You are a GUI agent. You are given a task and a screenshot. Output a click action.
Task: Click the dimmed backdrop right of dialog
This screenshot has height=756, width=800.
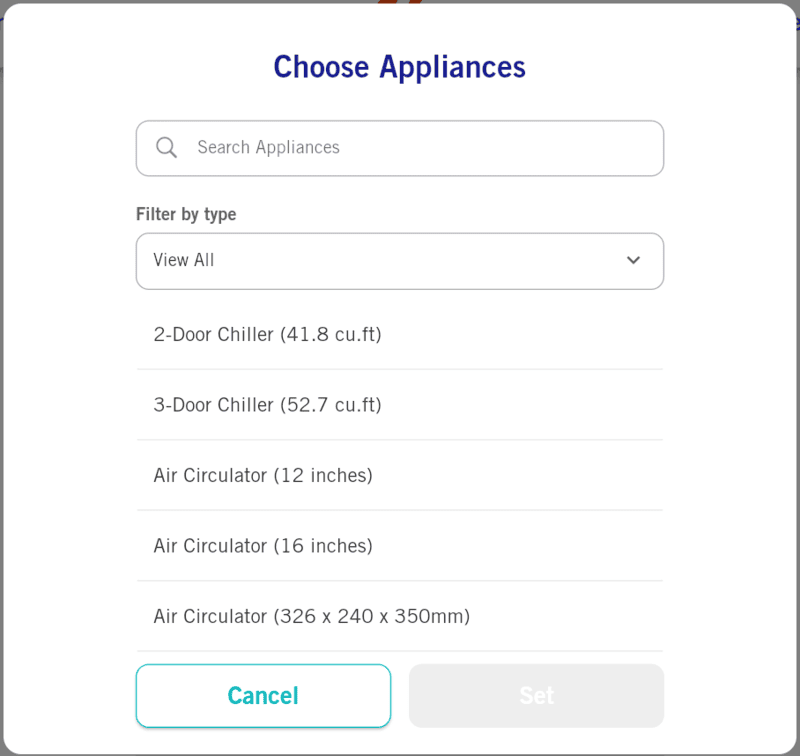[798, 400]
